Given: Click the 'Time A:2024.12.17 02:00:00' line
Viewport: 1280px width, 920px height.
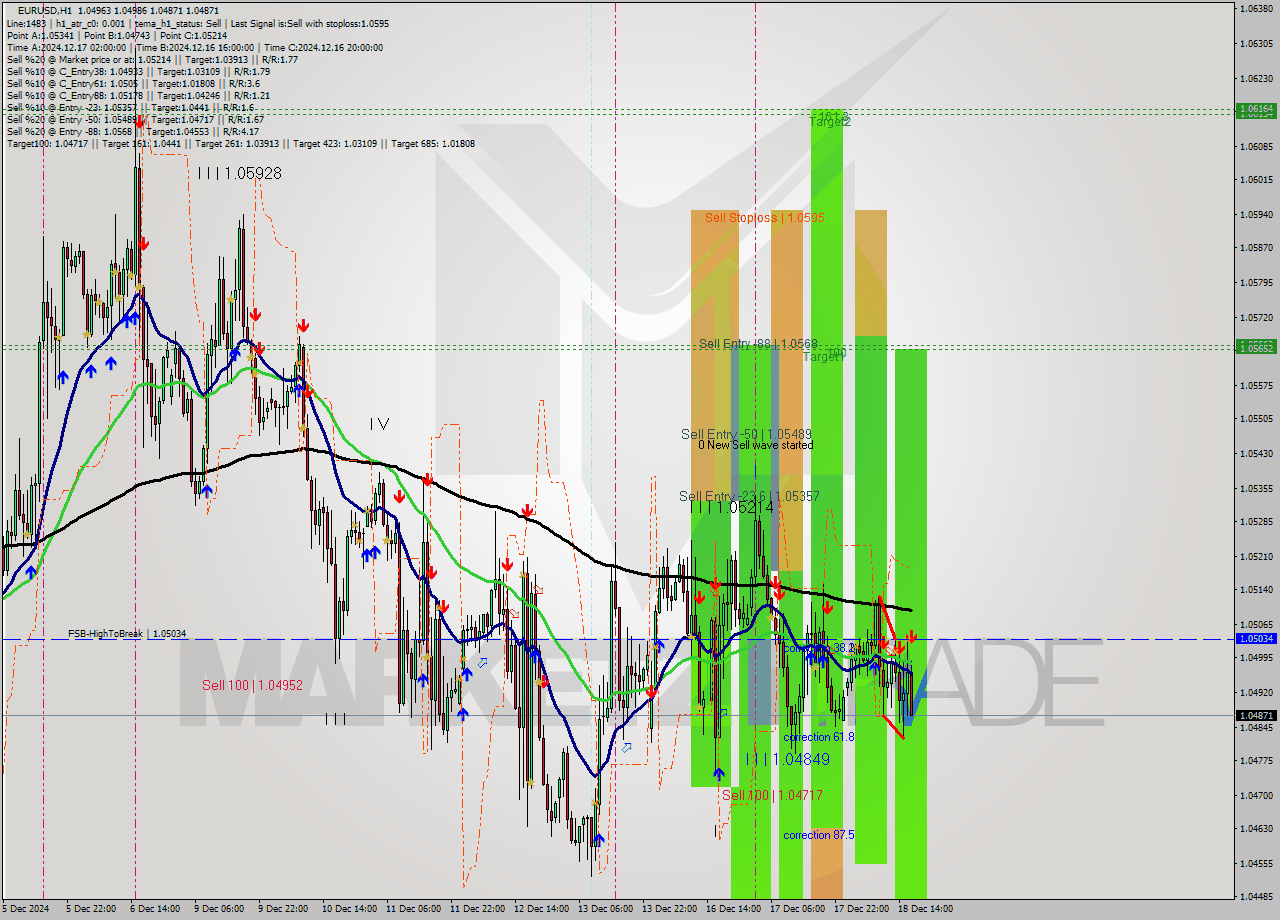Looking at the screenshot, I should 66,47.
